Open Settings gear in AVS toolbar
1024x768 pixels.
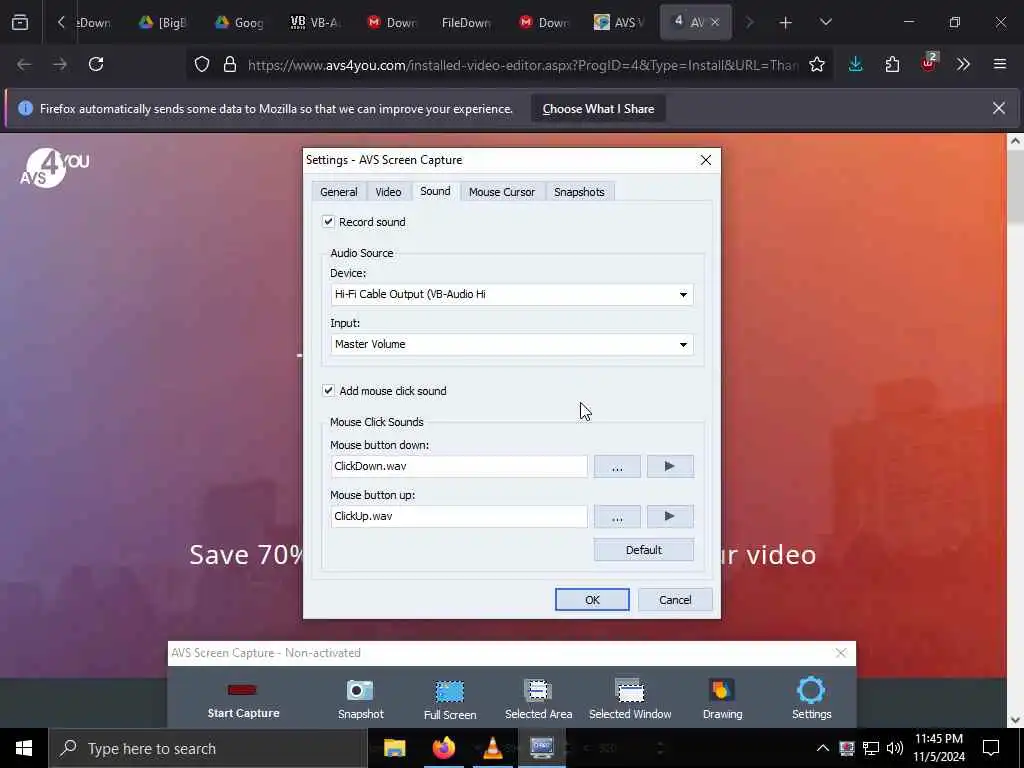tap(811, 690)
